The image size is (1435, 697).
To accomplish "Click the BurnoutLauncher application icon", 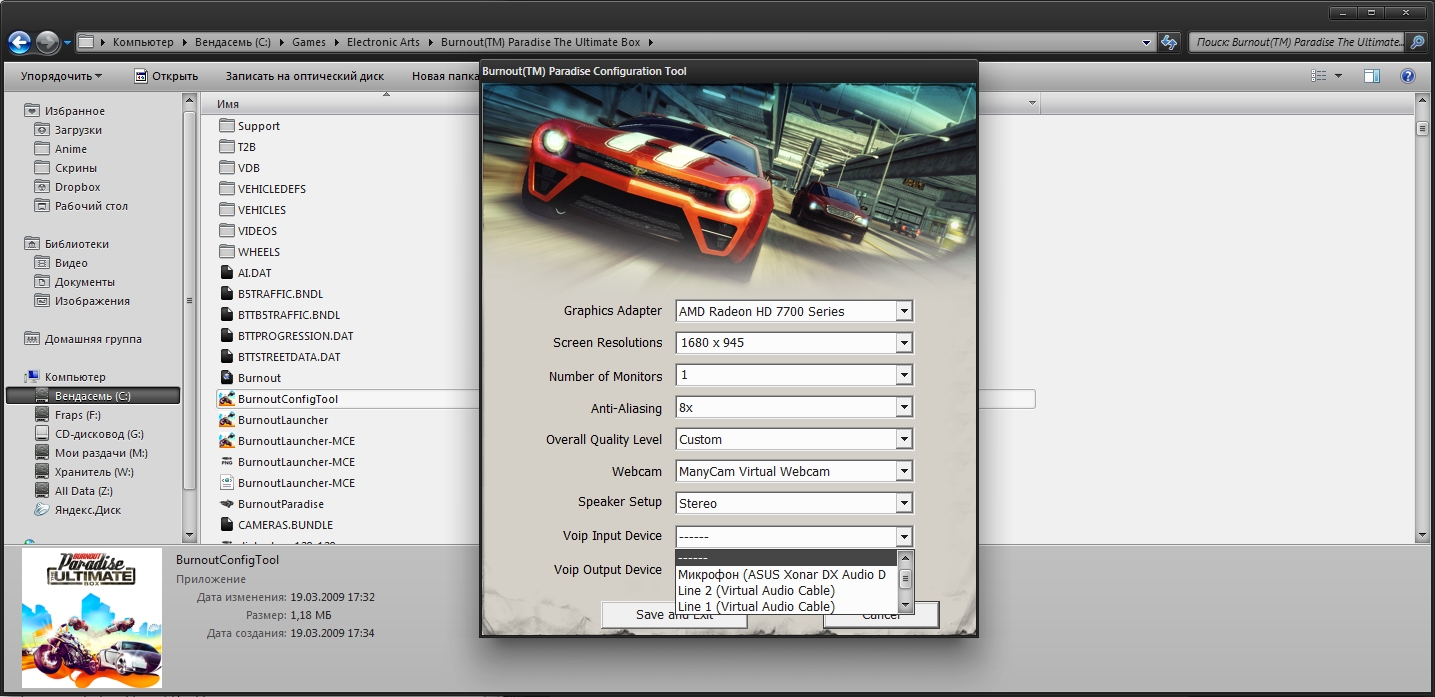I will tap(226, 420).
